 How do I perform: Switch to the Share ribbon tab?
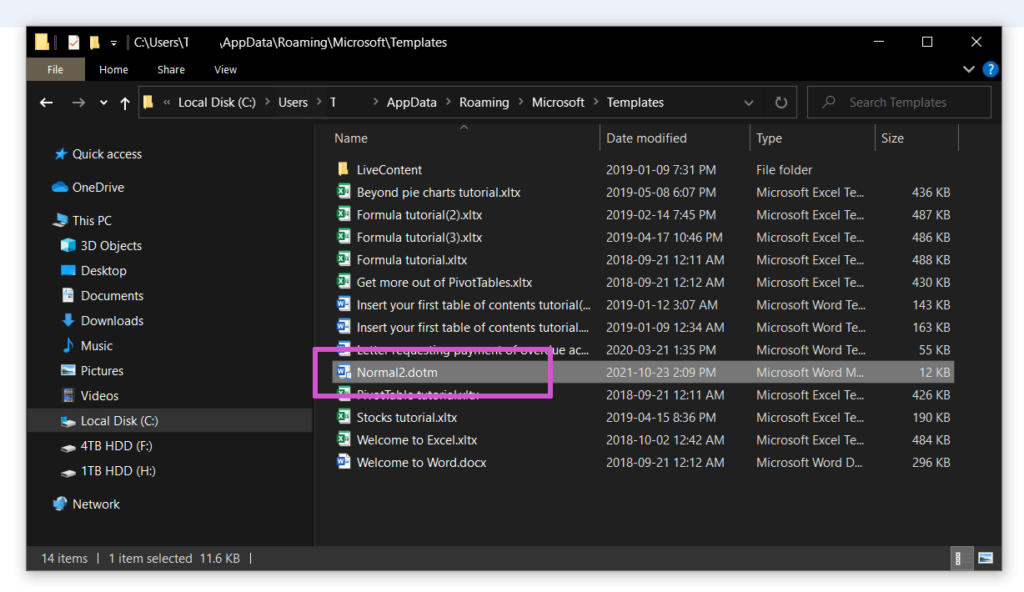(x=171, y=69)
